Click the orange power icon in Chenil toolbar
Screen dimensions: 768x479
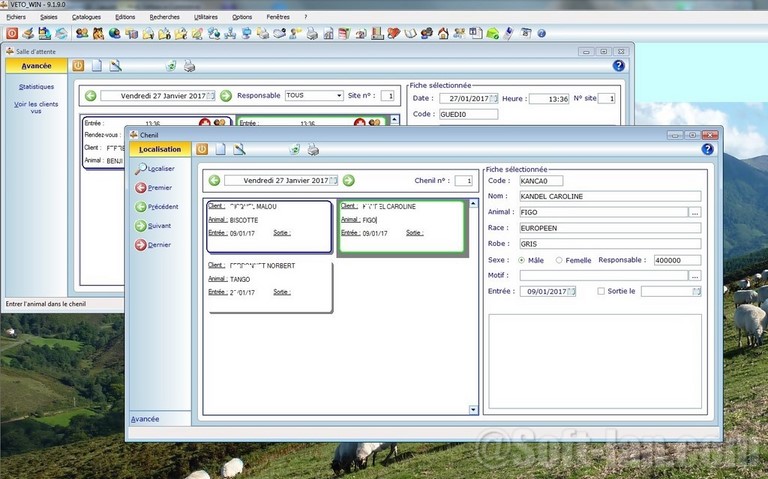point(202,149)
